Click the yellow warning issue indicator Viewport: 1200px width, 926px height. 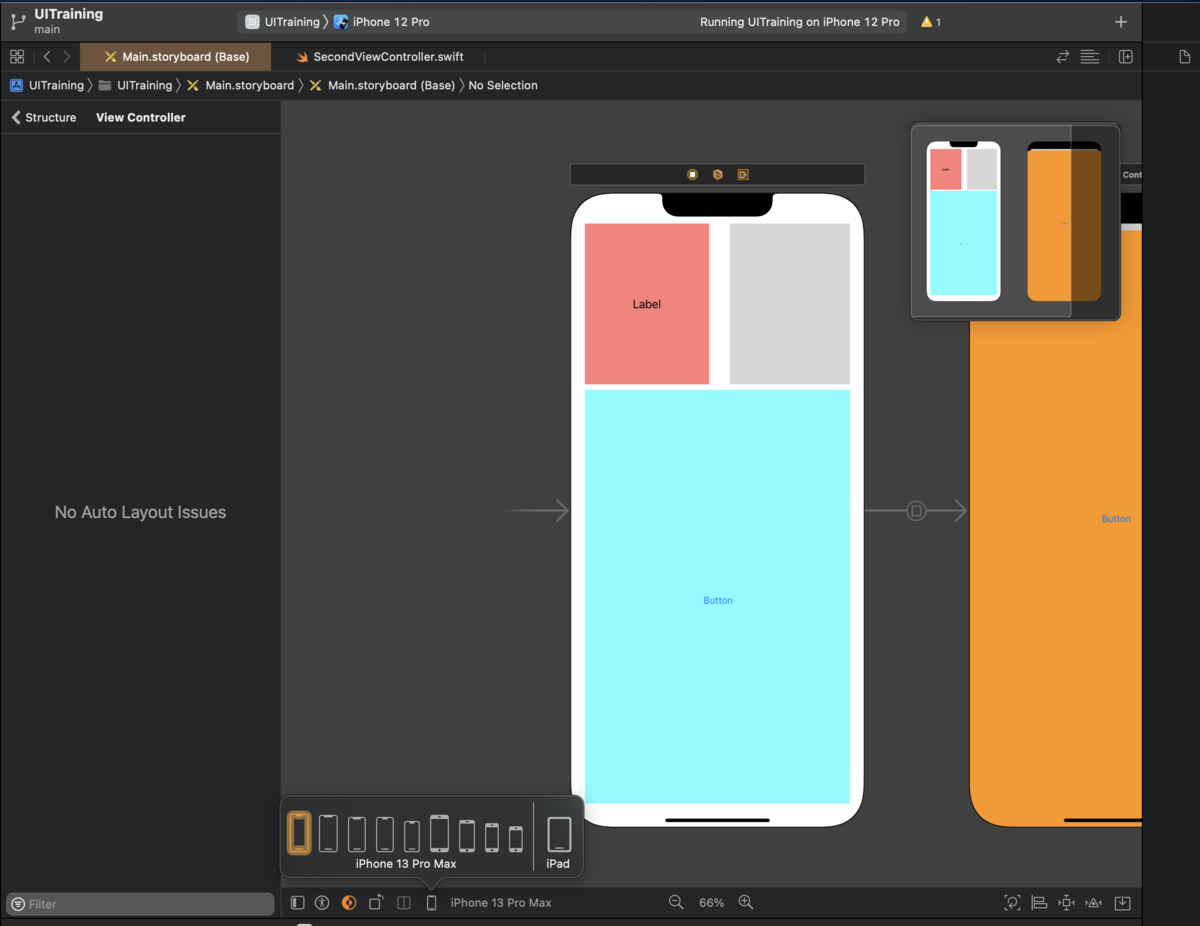pos(930,22)
